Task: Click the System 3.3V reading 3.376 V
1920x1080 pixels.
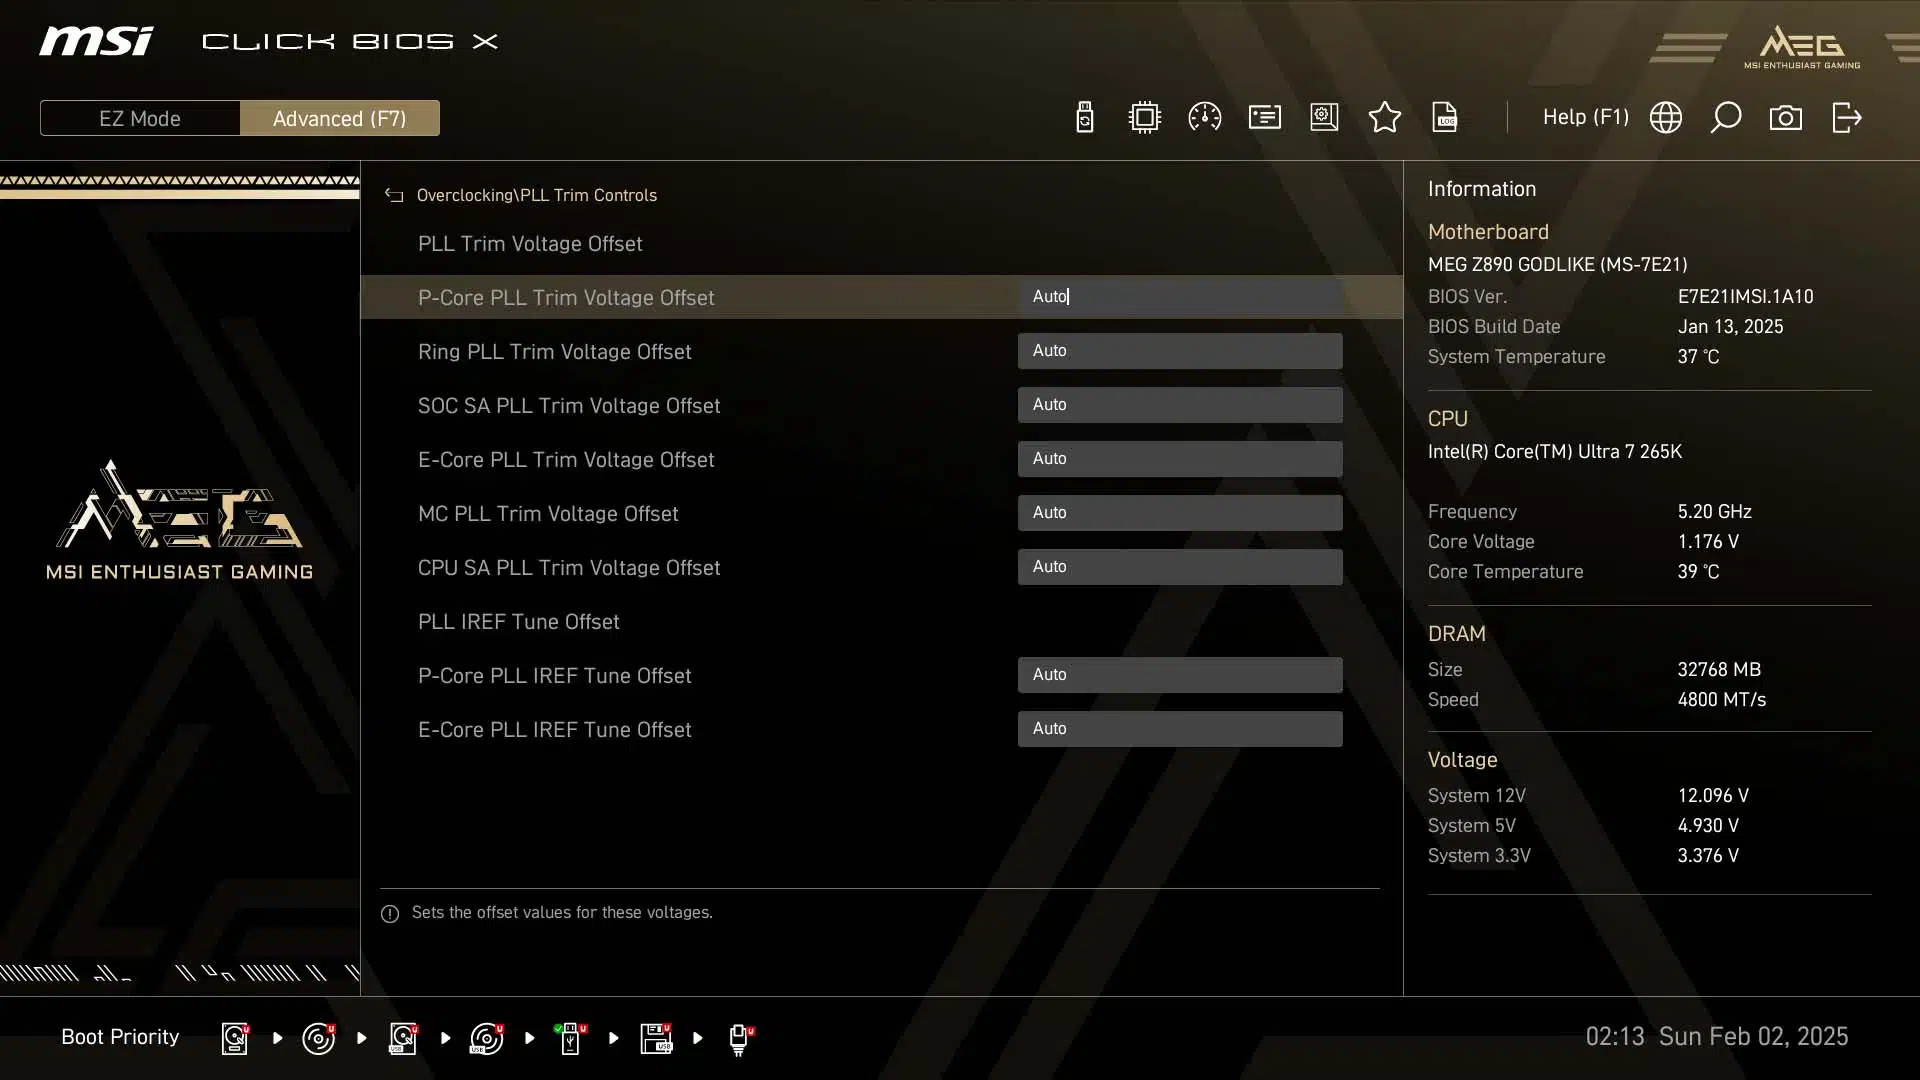Action: [x=1708, y=856]
